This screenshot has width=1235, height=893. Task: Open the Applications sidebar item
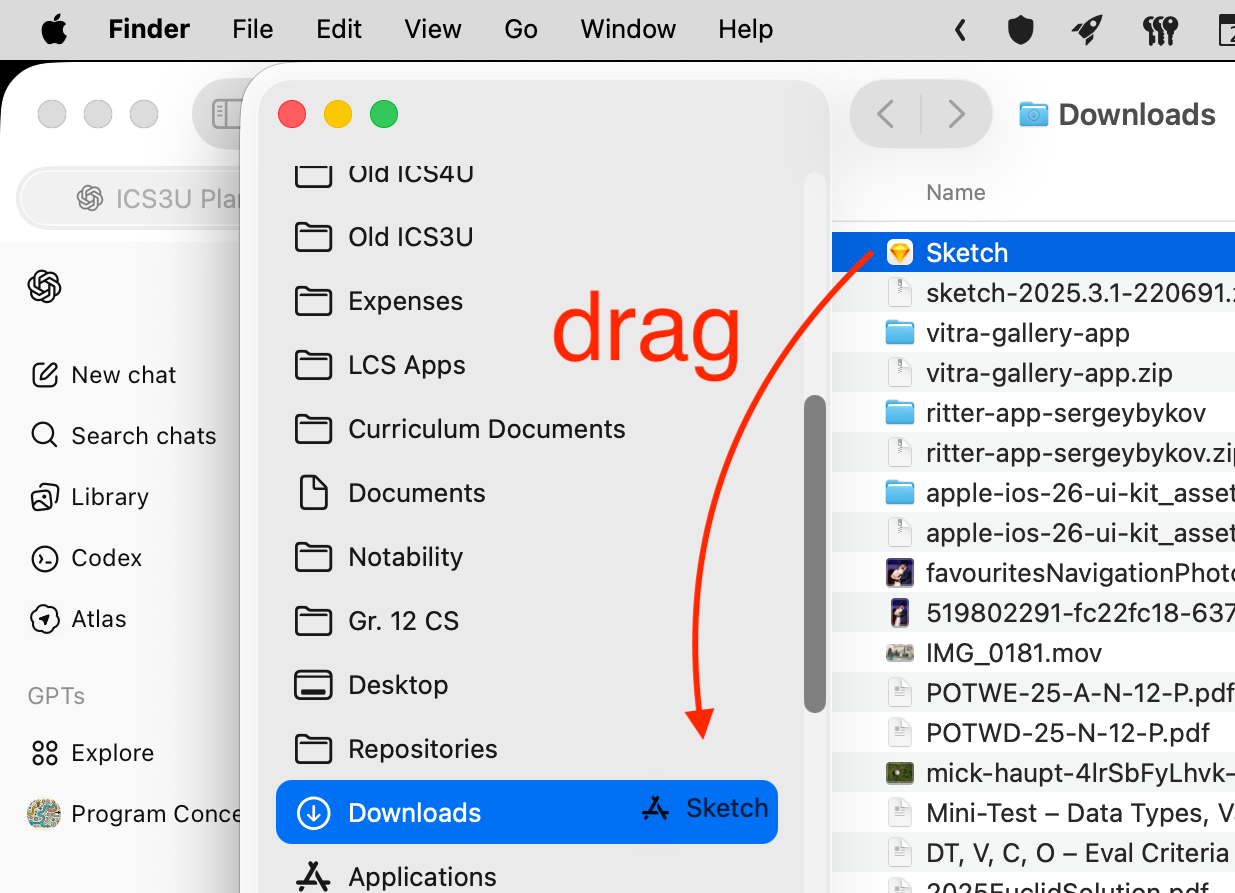click(x=421, y=877)
